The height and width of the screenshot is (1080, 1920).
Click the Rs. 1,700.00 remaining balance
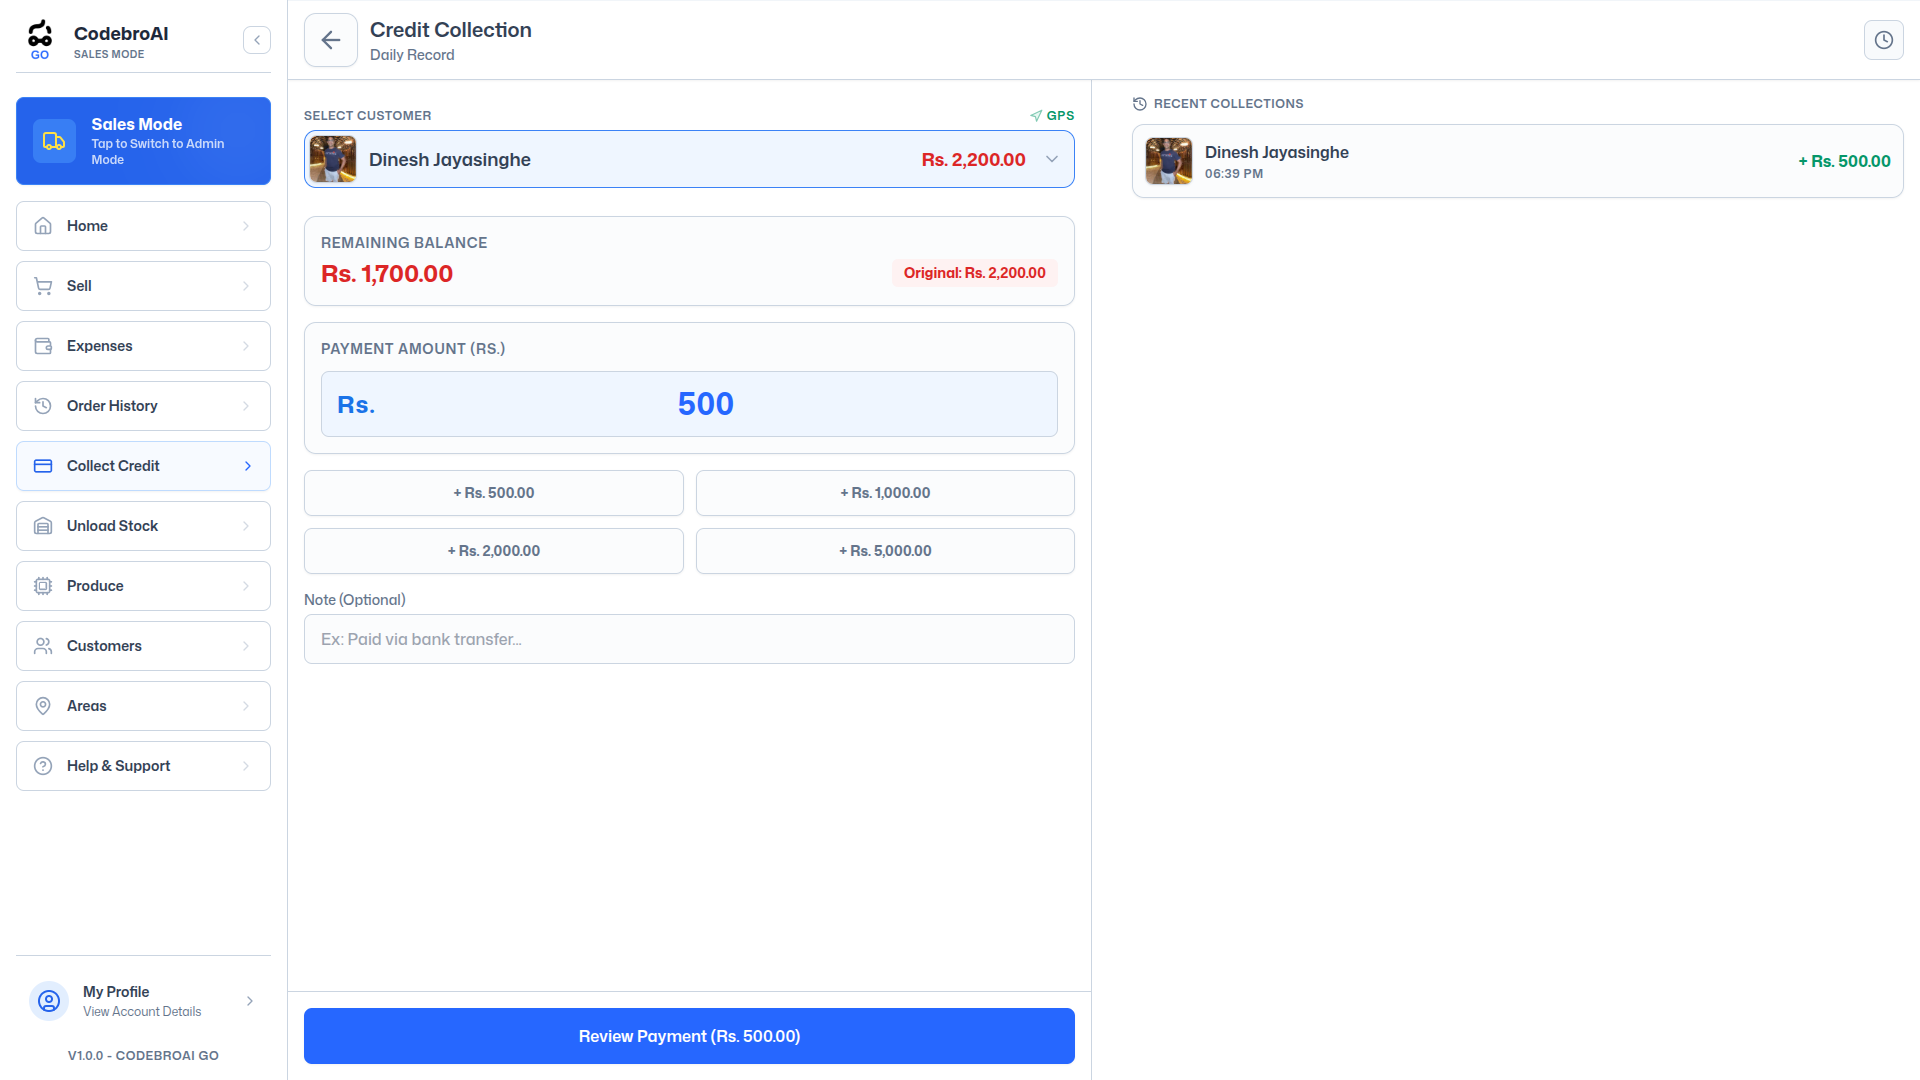(387, 274)
